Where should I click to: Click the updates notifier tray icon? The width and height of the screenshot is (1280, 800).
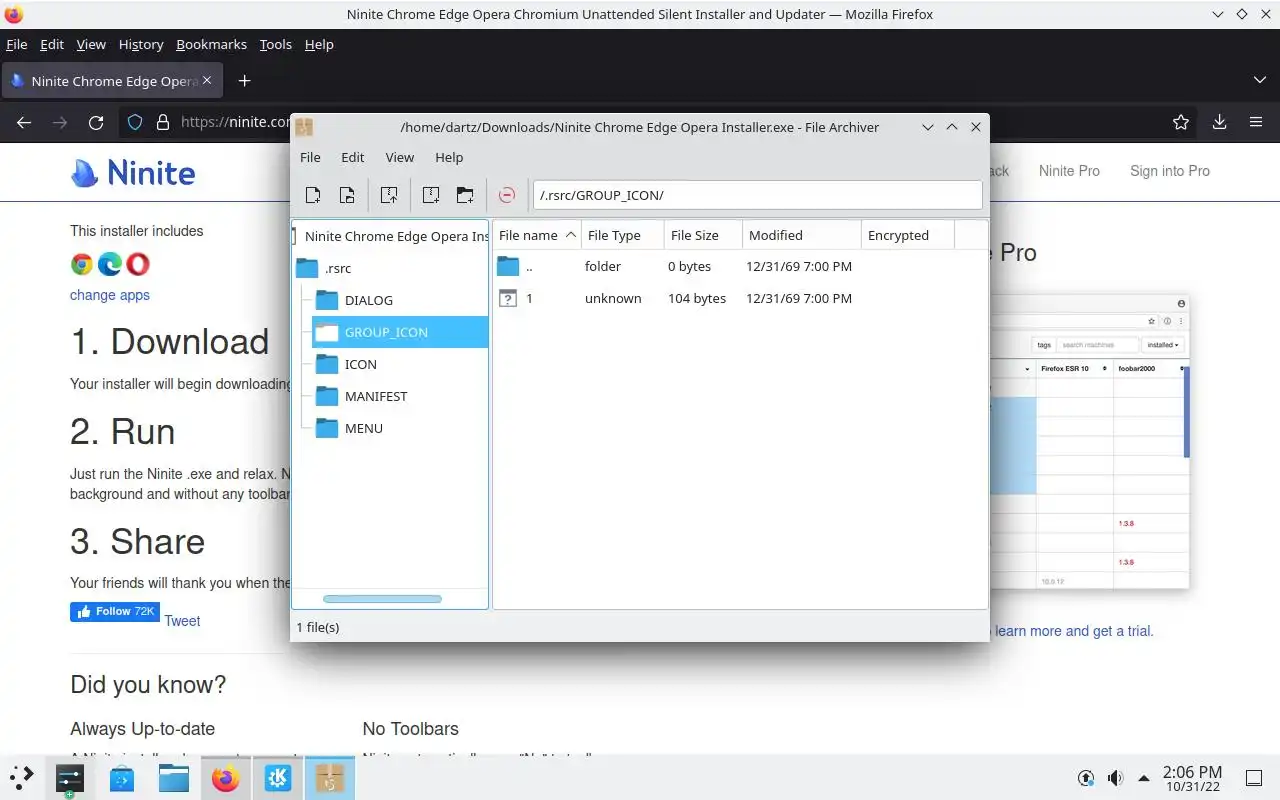(x=1086, y=778)
